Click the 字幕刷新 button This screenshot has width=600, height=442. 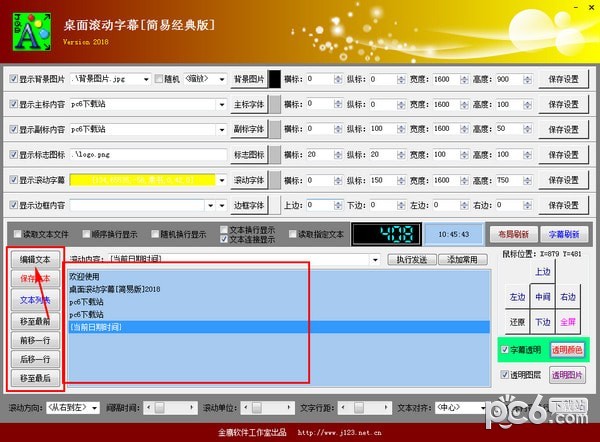pyautogui.click(x=564, y=234)
